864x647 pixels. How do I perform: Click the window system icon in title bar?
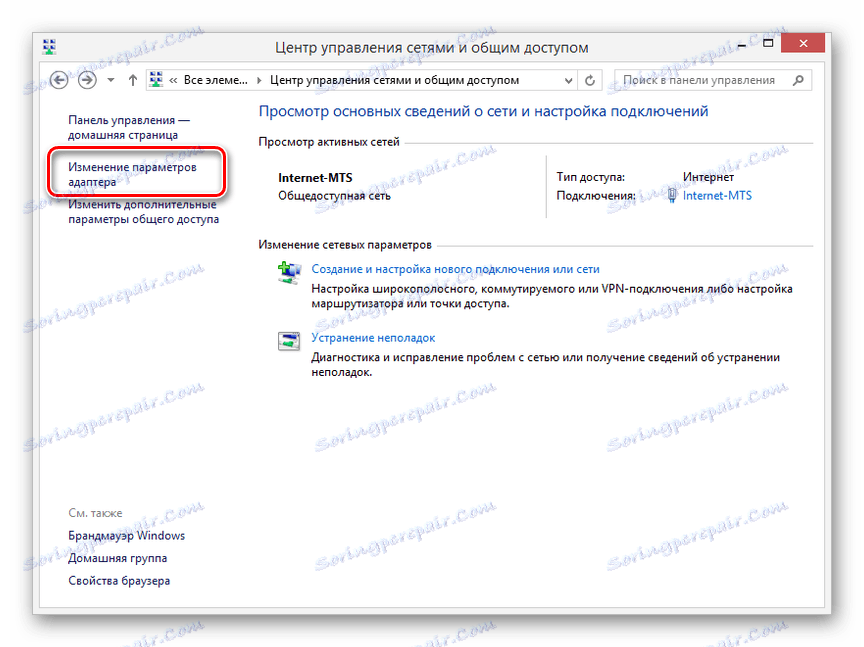[x=50, y=47]
